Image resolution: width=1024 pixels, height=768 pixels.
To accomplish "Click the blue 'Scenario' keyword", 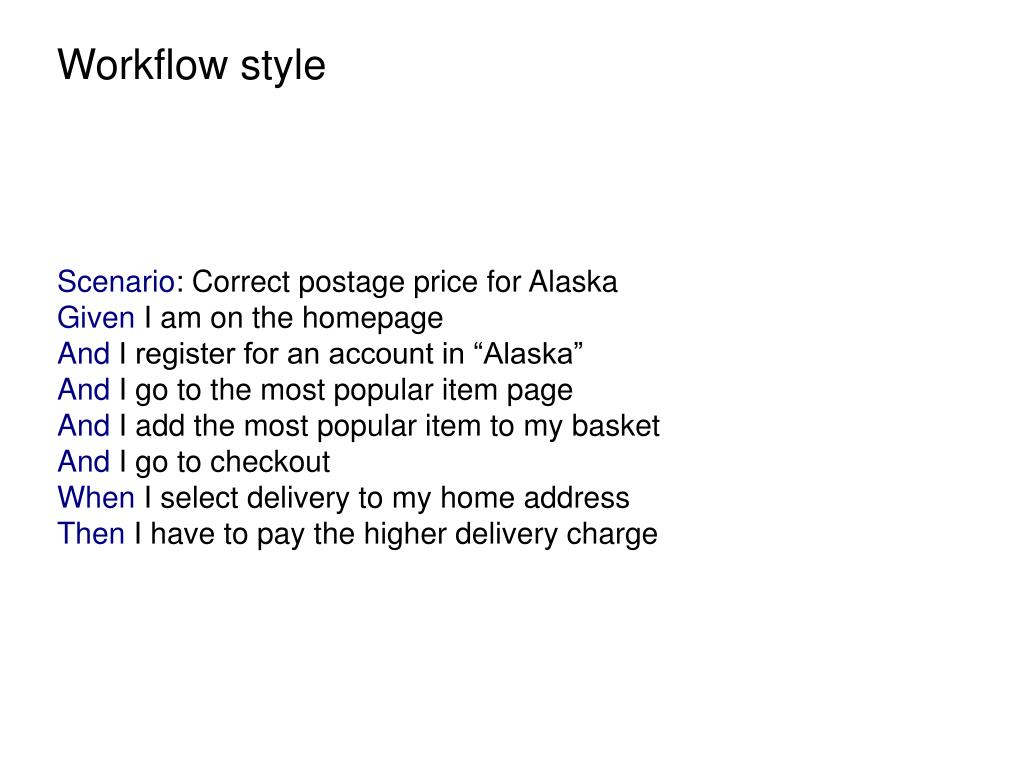I will (x=116, y=282).
